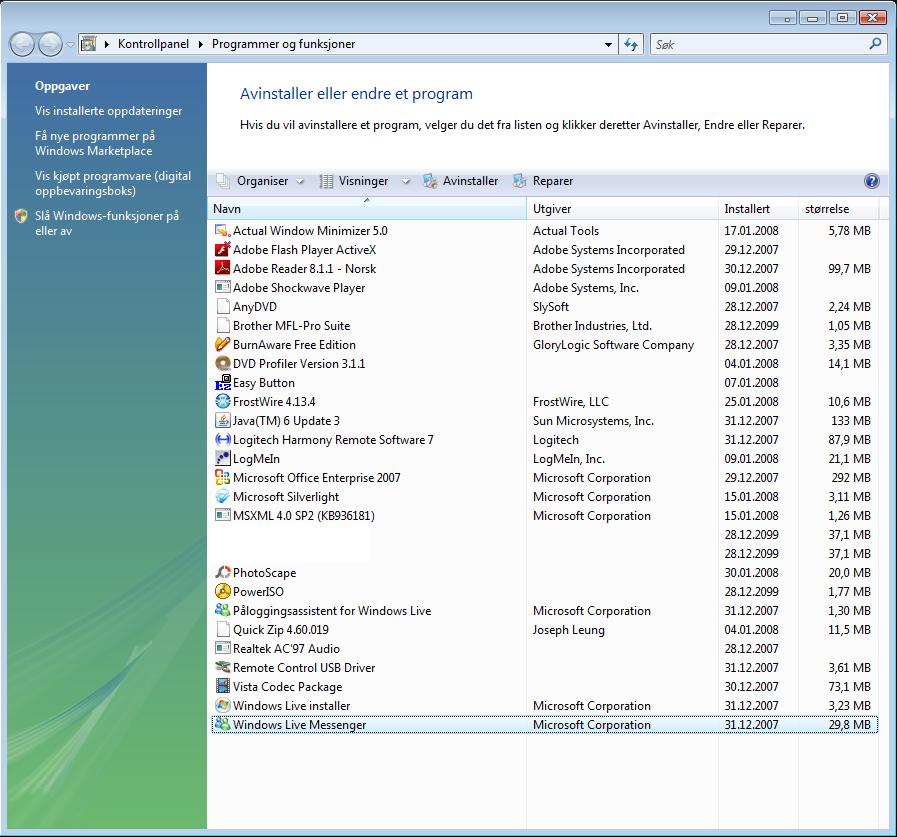Screen dimensions: 897x837
Task: Go back with the Back arrow
Action: [x=22, y=44]
